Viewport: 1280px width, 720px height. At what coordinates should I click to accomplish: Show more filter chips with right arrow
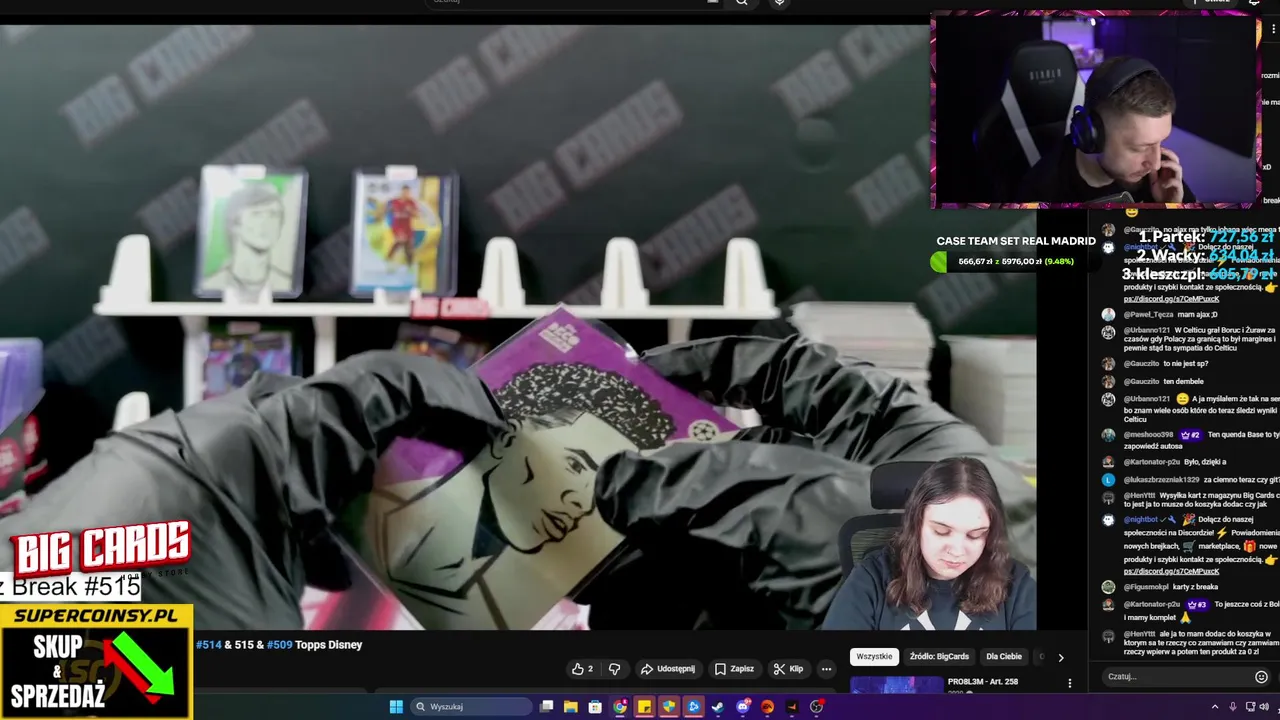1061,657
